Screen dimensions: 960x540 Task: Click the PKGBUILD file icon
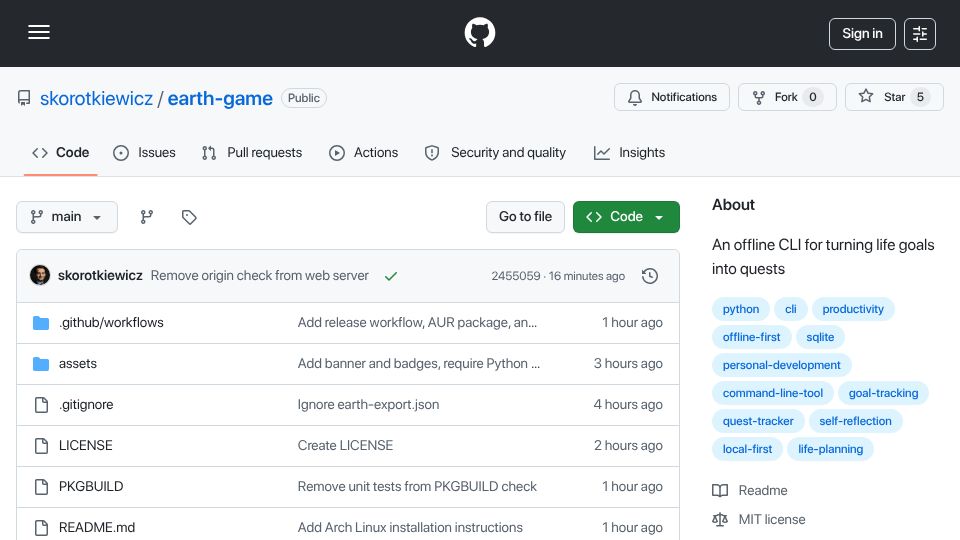pyautogui.click(x=41, y=487)
